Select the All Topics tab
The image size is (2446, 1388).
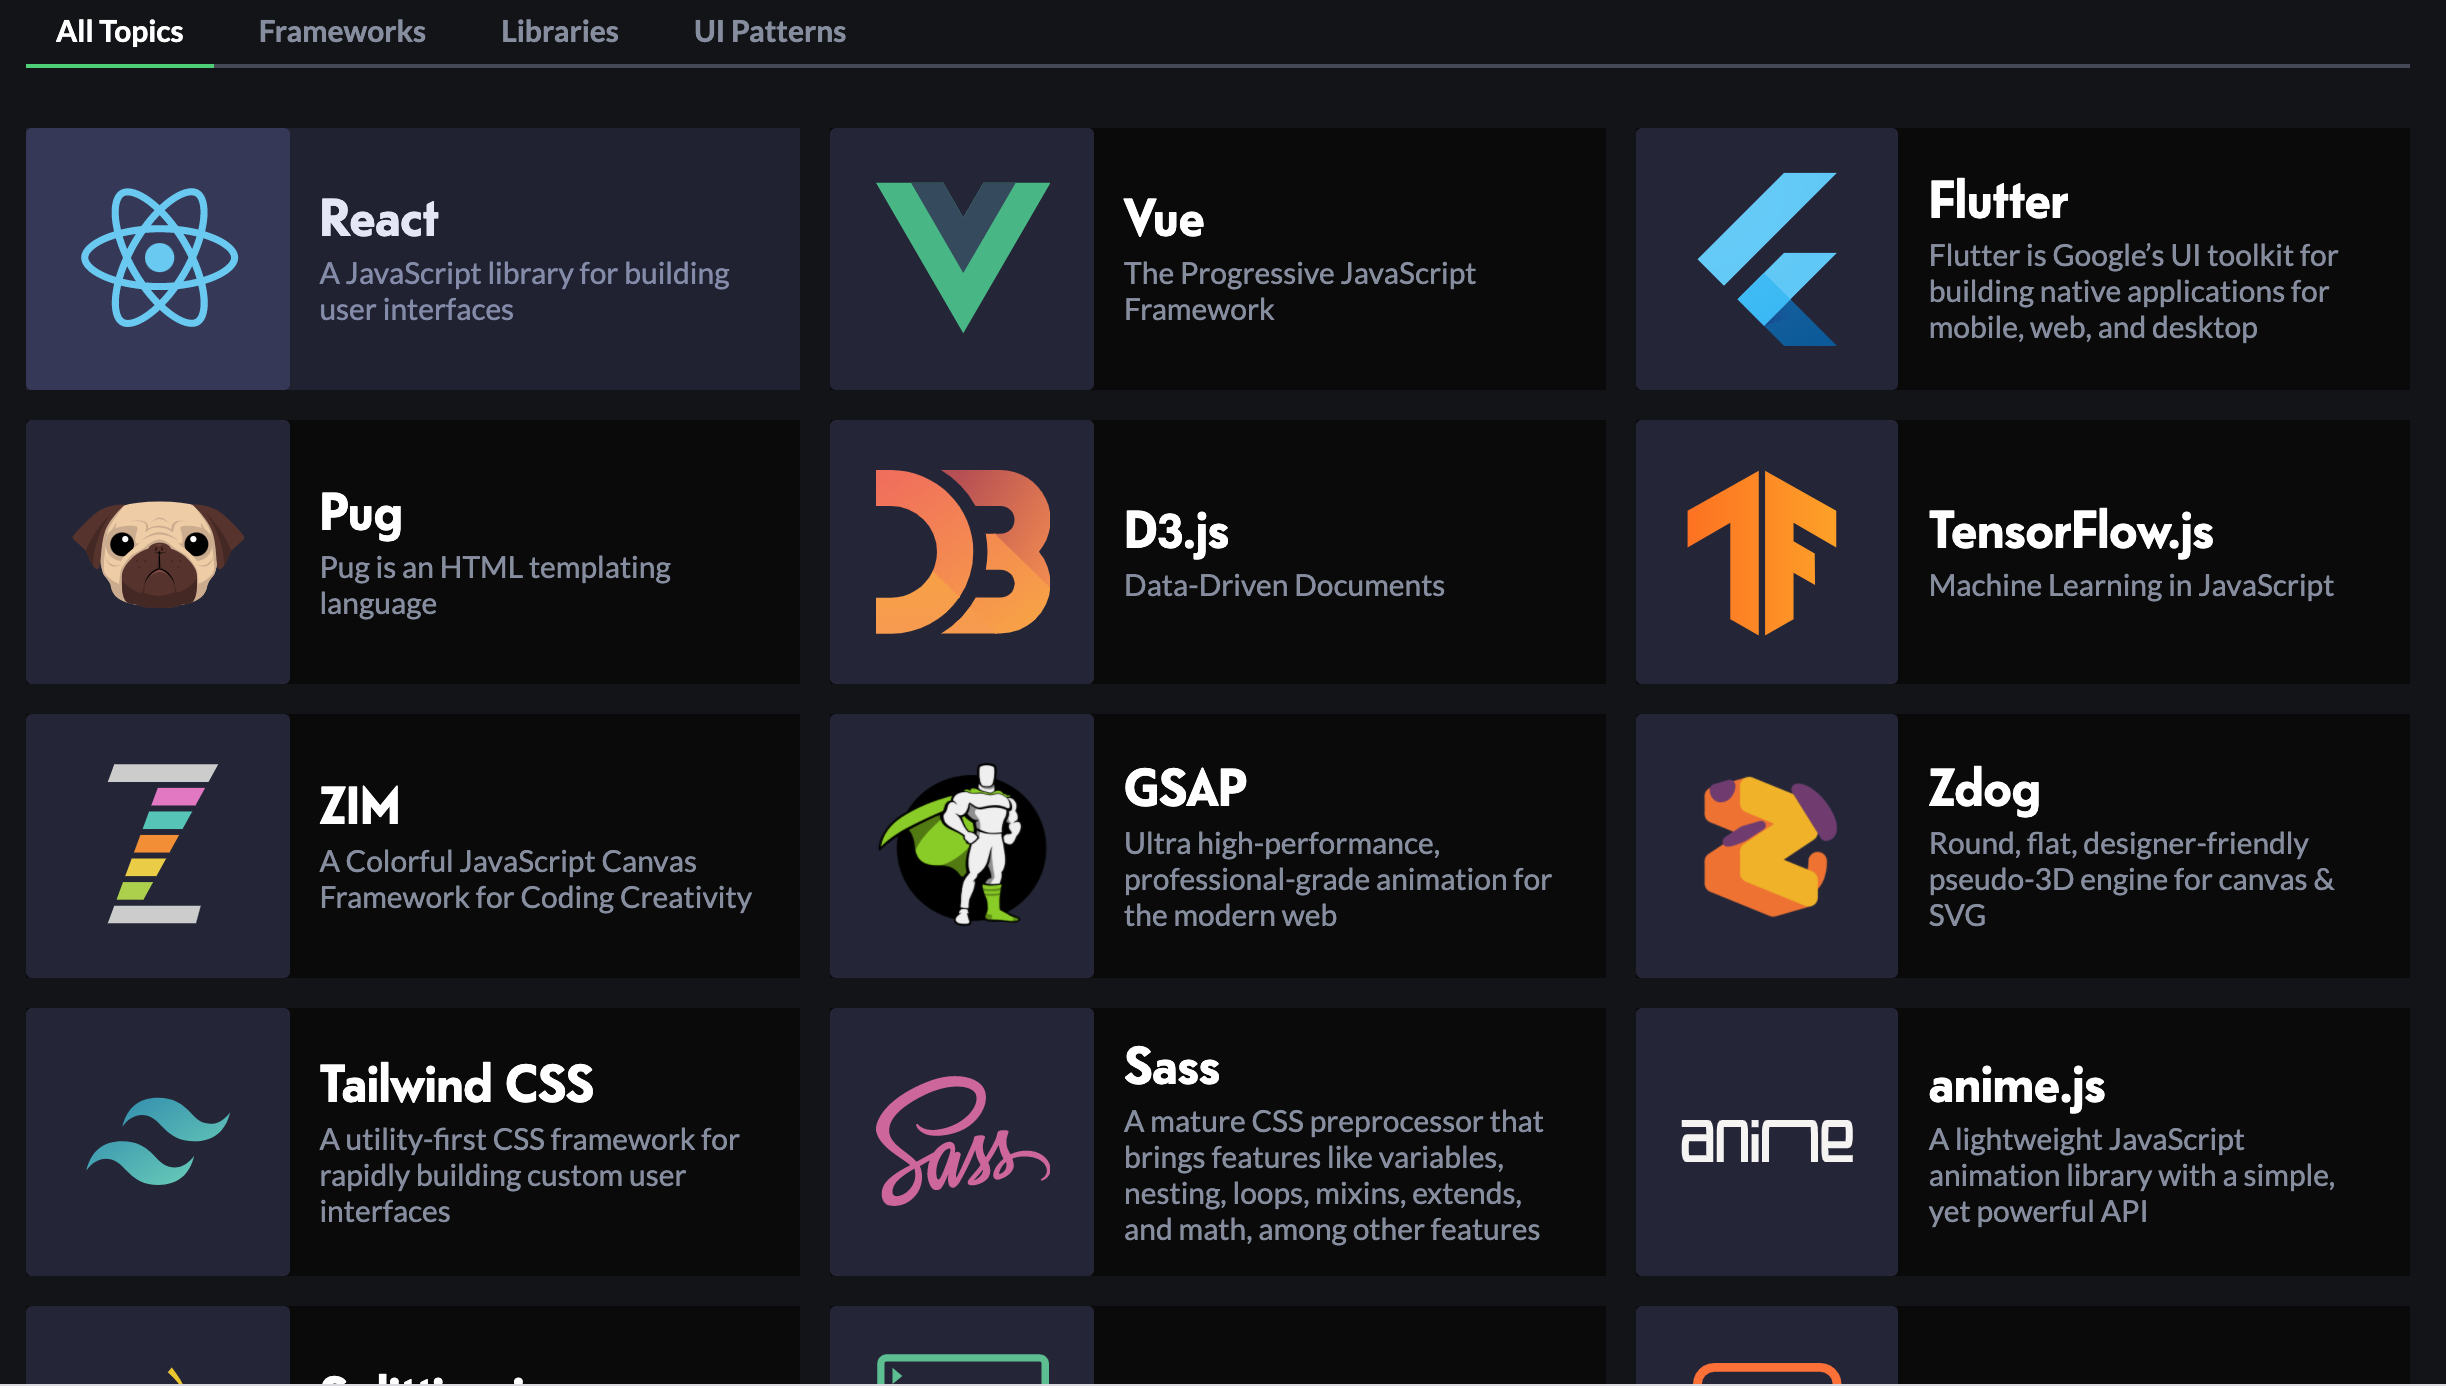coord(119,32)
